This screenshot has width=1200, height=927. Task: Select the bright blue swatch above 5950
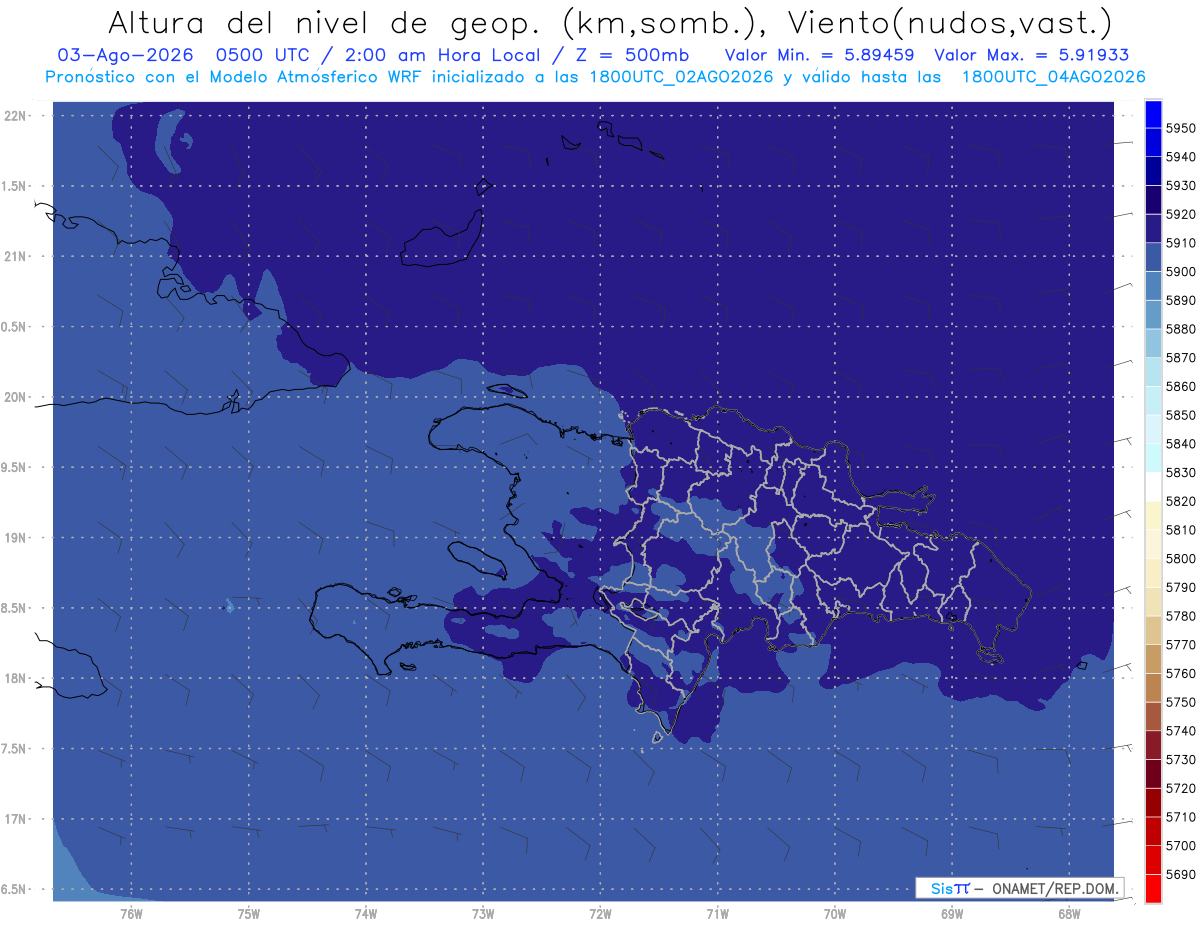point(1153,114)
